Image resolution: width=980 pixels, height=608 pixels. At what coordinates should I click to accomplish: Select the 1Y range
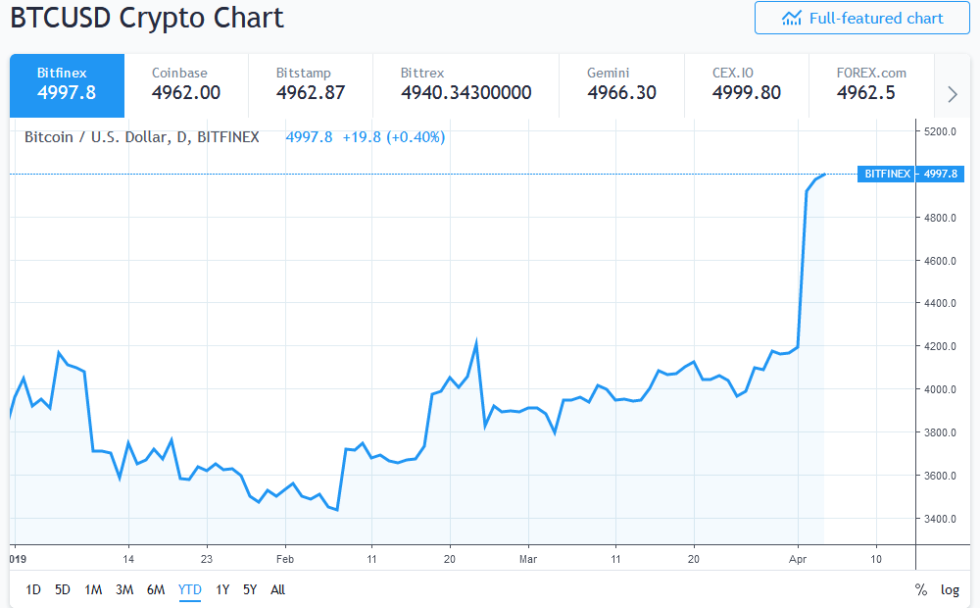(222, 590)
